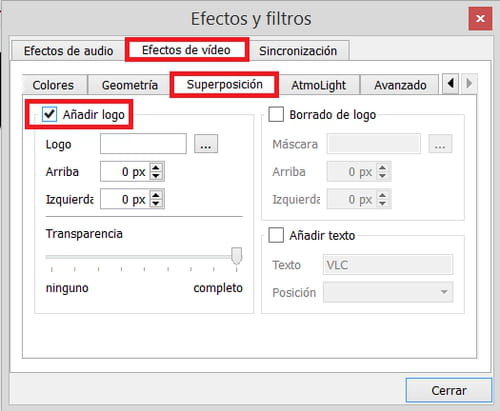Show previous tabs with left arrow
500x411 pixels.
click(451, 83)
